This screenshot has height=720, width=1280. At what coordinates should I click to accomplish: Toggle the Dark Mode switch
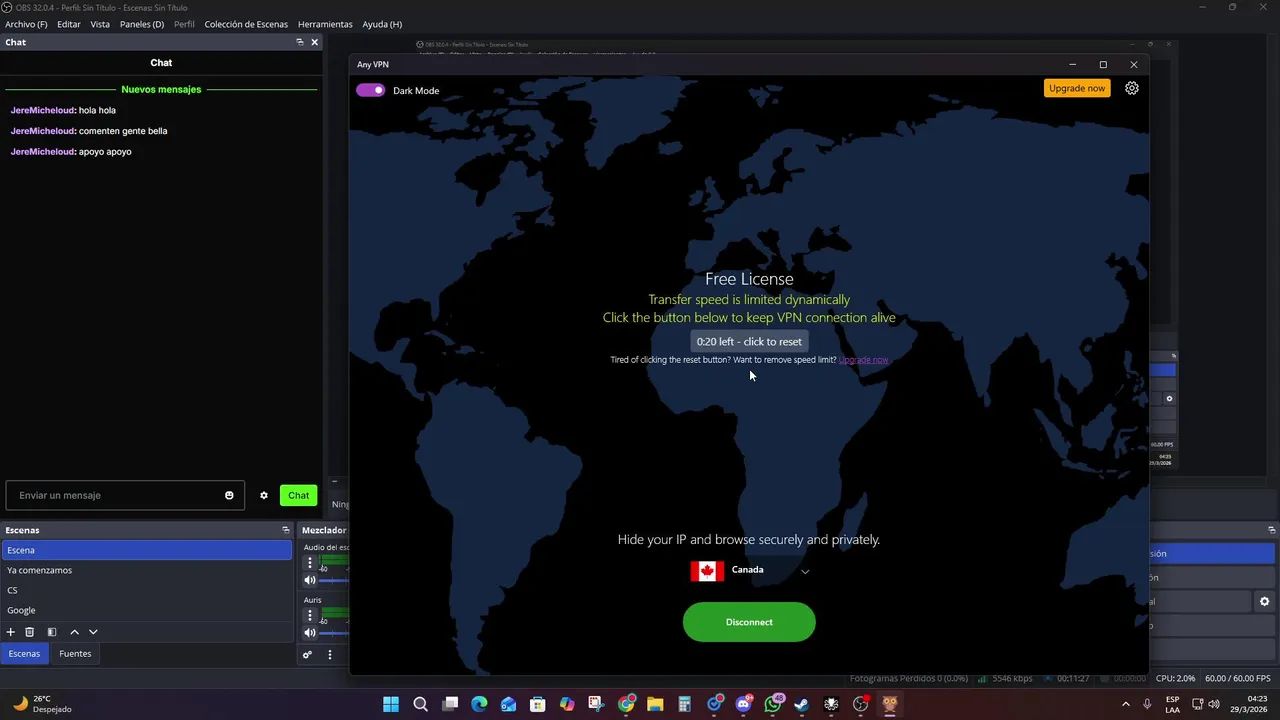371,90
